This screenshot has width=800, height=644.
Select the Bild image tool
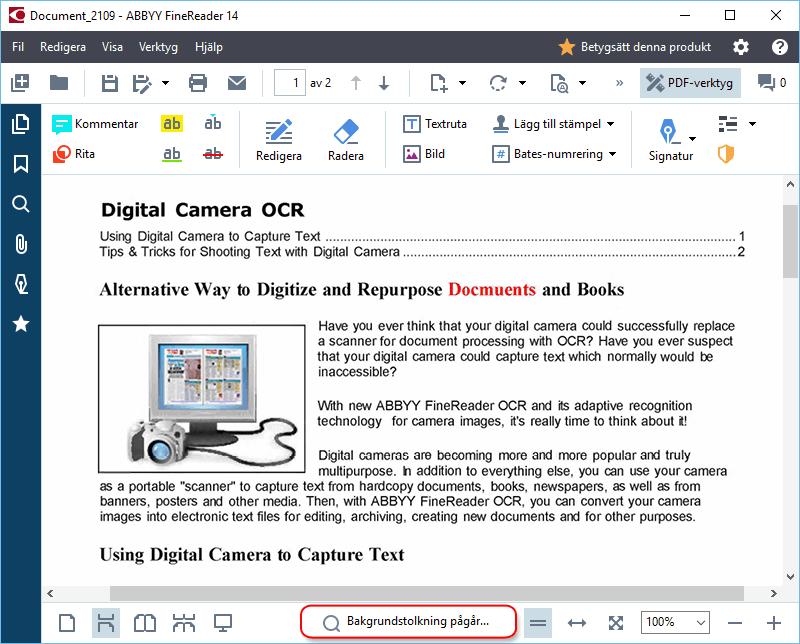click(424, 154)
